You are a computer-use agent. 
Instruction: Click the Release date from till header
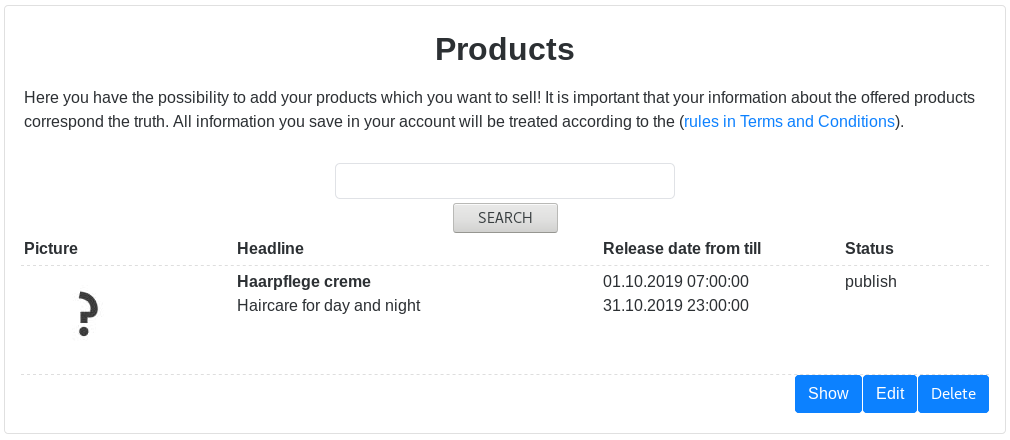[682, 248]
